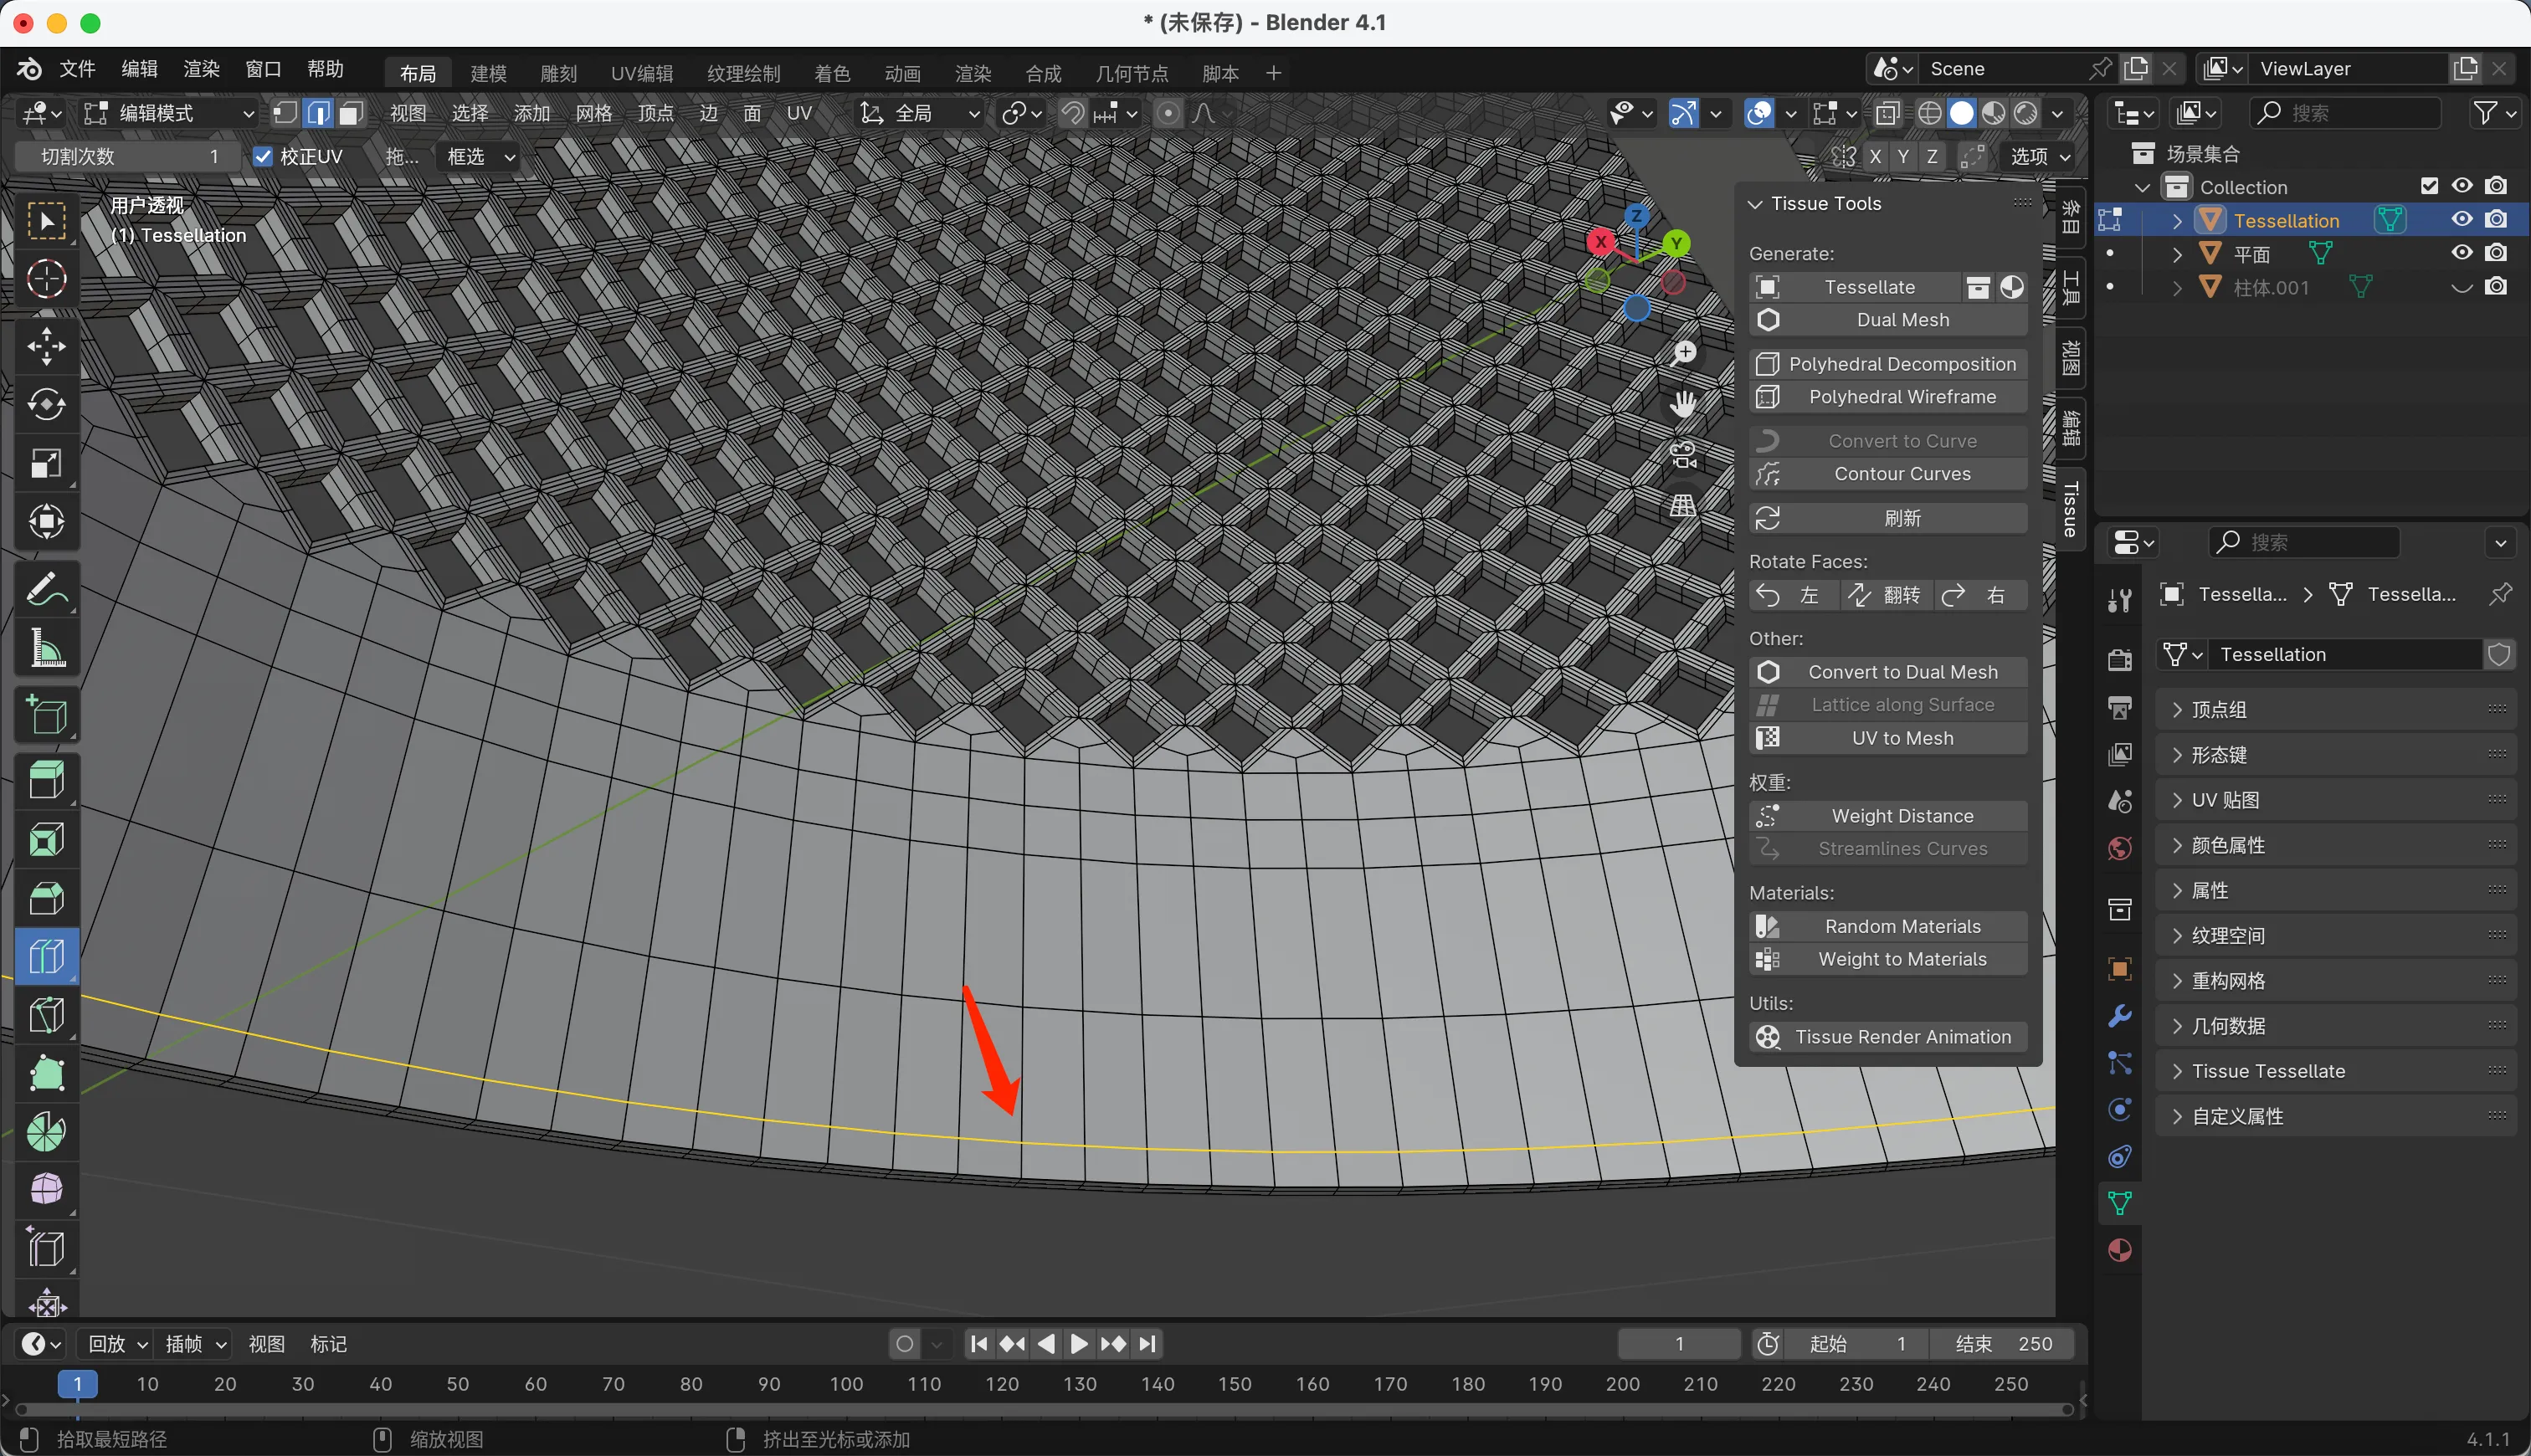Screen dimensions: 2531x1456
Task: Switch to the UV编辑 workspace tab
Action: coord(641,73)
